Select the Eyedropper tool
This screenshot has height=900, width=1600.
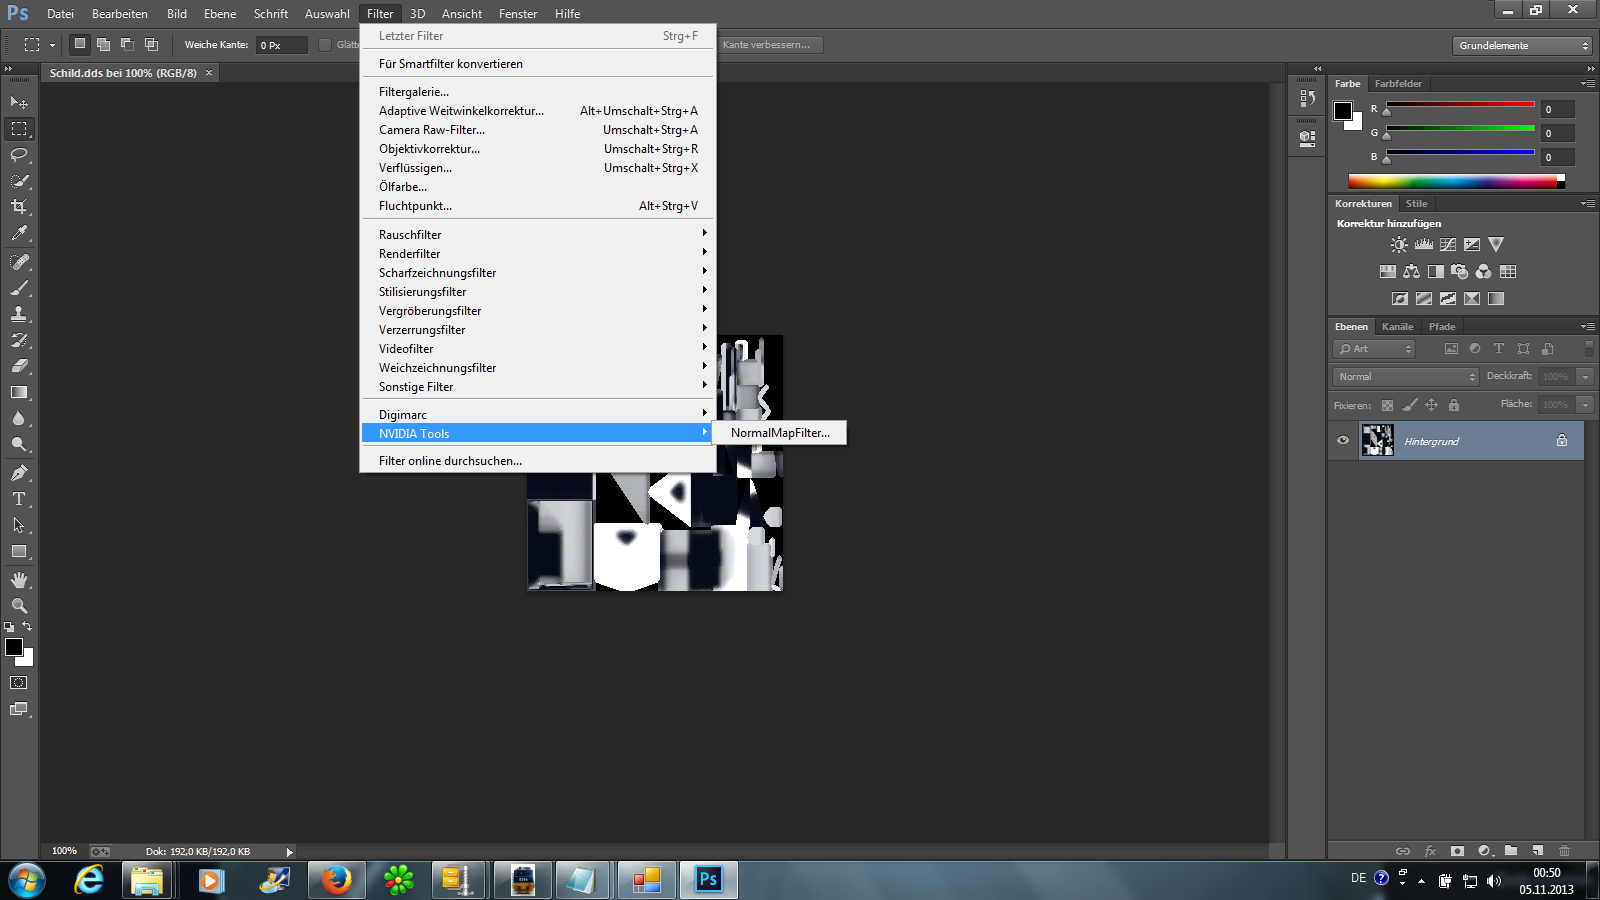[19, 233]
